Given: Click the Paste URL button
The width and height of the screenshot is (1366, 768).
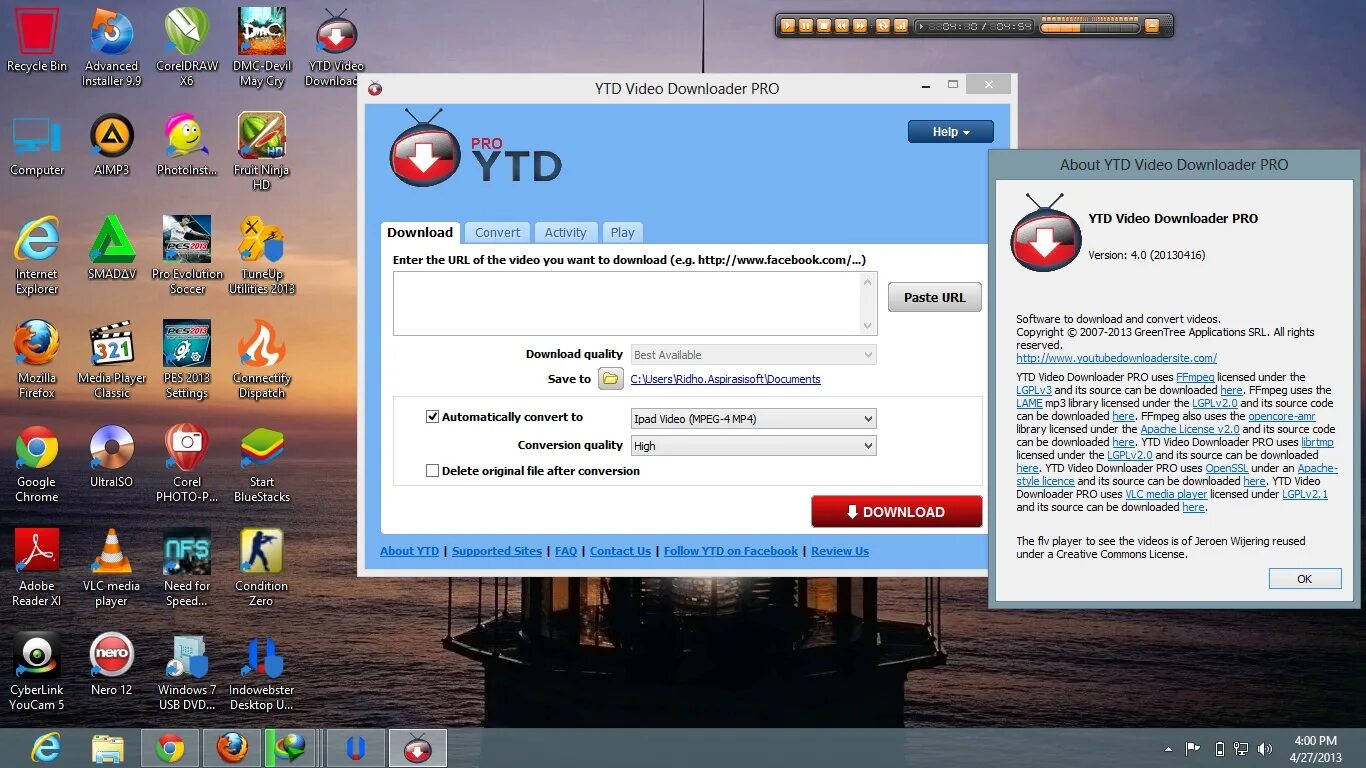Looking at the screenshot, I should [x=935, y=297].
